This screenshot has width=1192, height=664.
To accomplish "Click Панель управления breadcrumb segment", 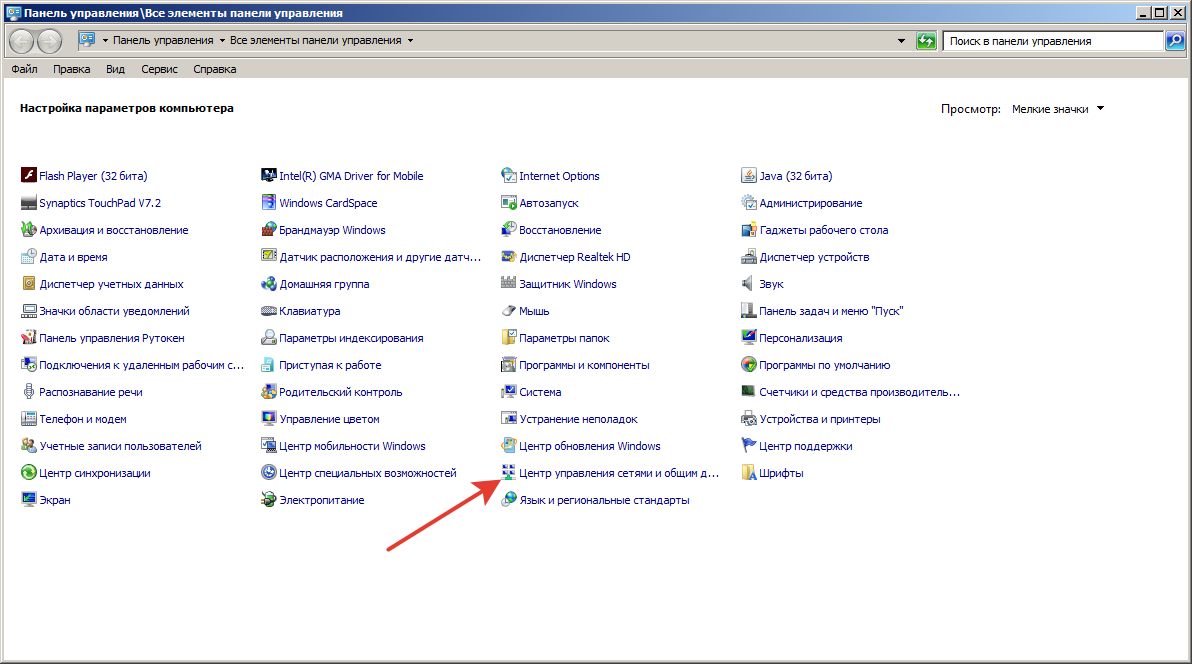I will (x=163, y=40).
